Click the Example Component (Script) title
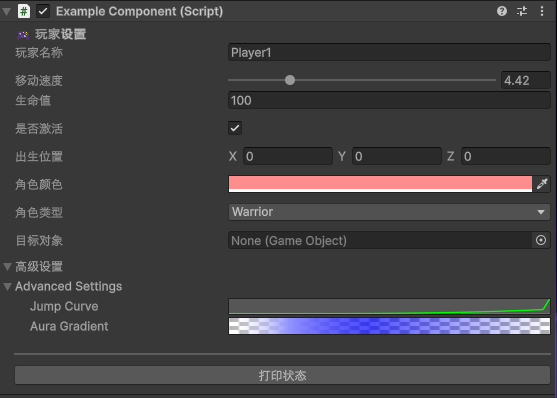The height and width of the screenshot is (398, 557). (140, 11)
